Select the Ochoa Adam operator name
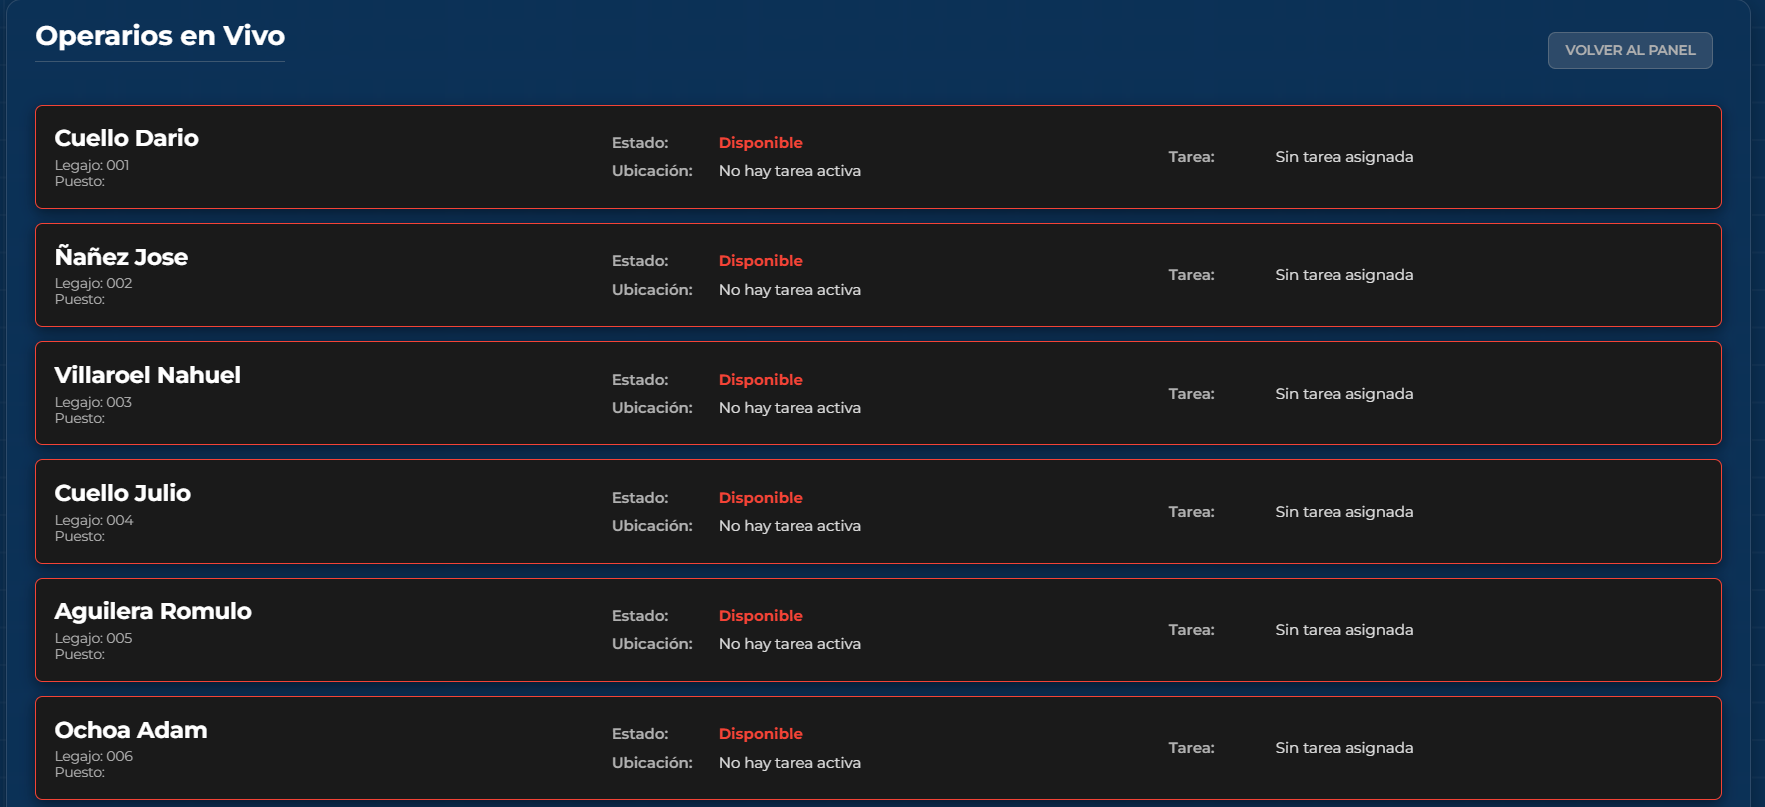Image resolution: width=1765 pixels, height=807 pixels. 131,730
